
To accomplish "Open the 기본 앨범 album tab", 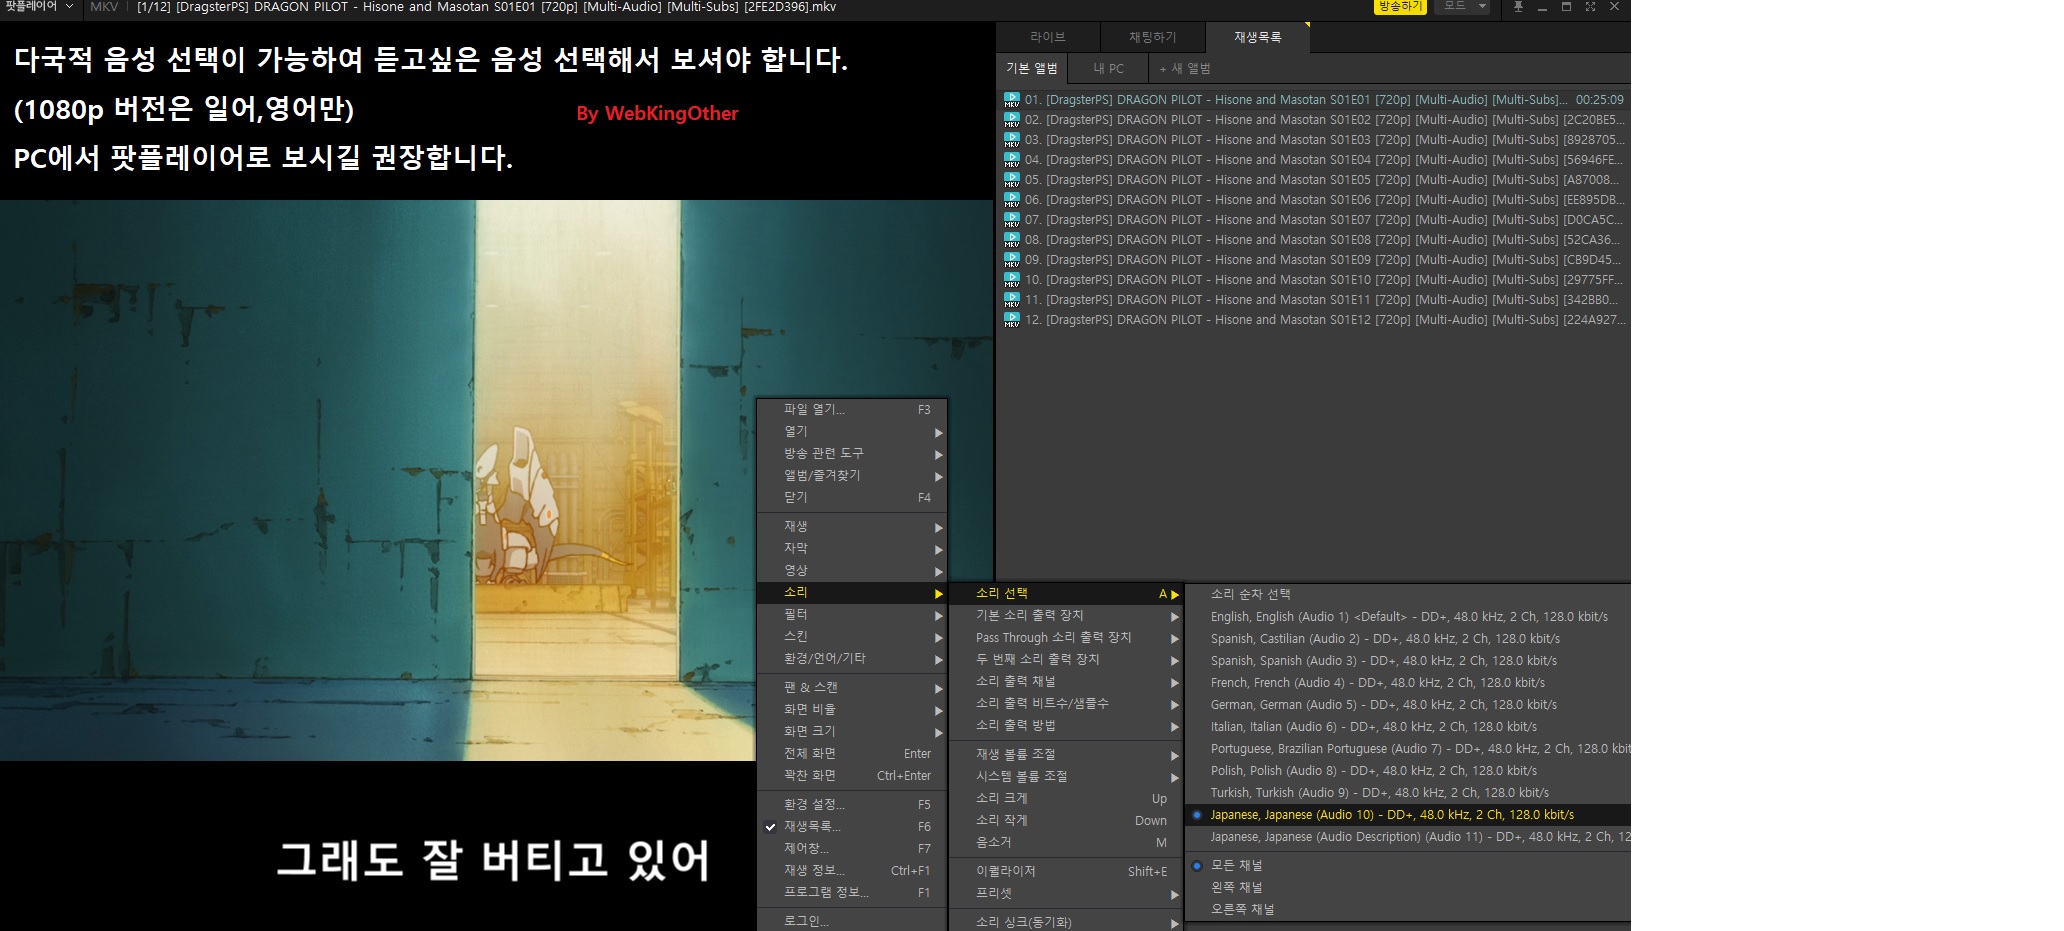I will coord(1031,68).
